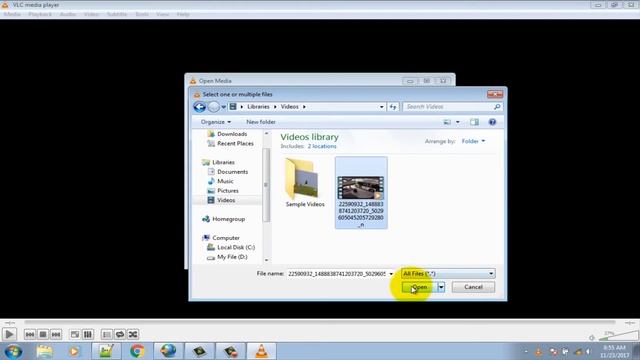Click the VLC Play button

click(9, 334)
